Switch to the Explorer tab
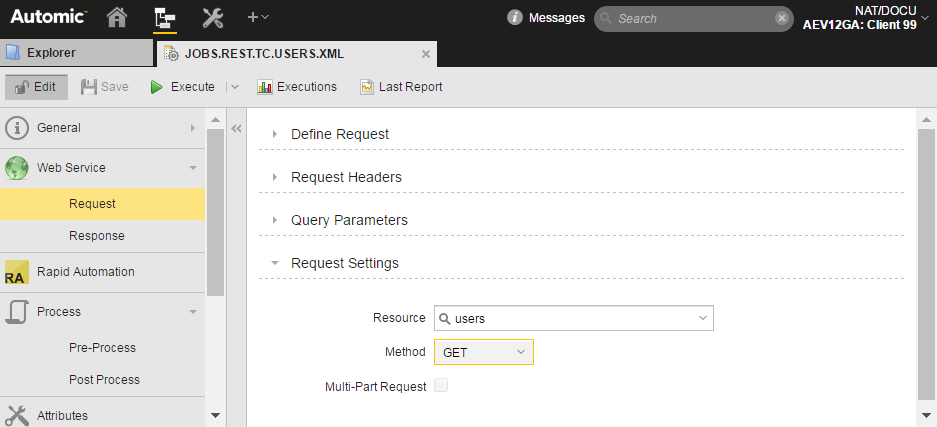Image resolution: width=937 pixels, height=427 pixels. [x=76, y=53]
